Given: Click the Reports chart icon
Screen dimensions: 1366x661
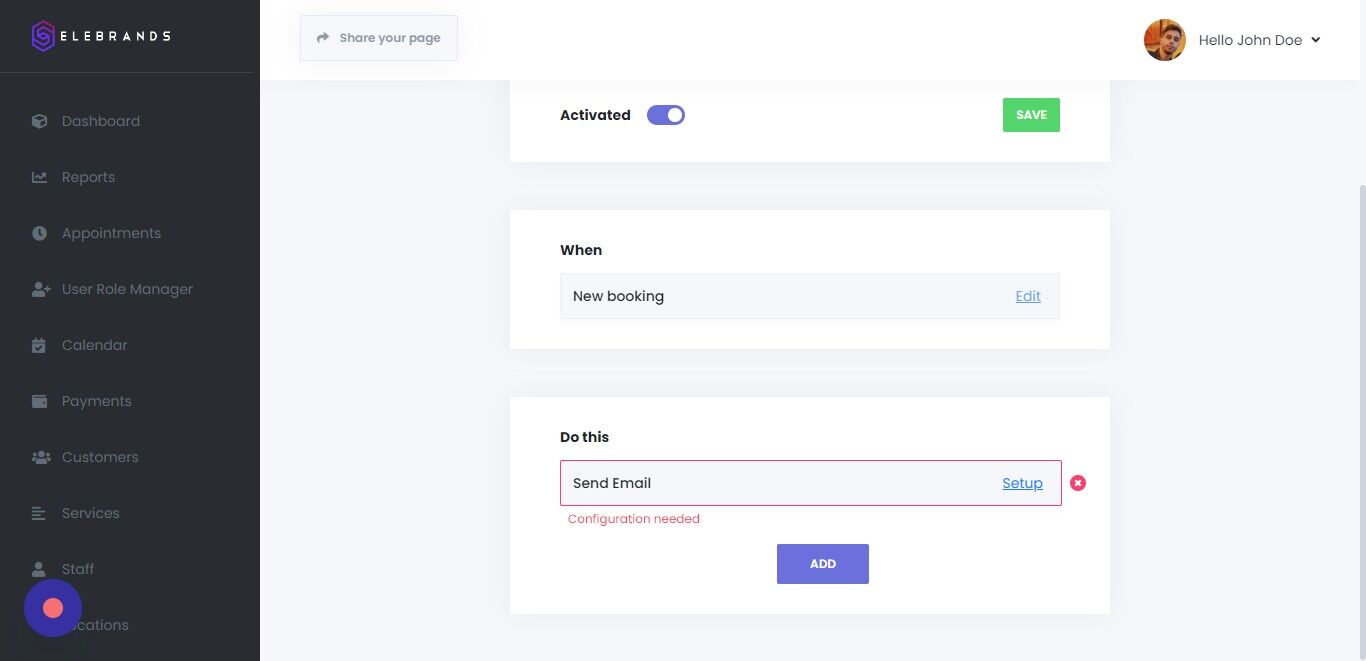Looking at the screenshot, I should (x=40, y=177).
